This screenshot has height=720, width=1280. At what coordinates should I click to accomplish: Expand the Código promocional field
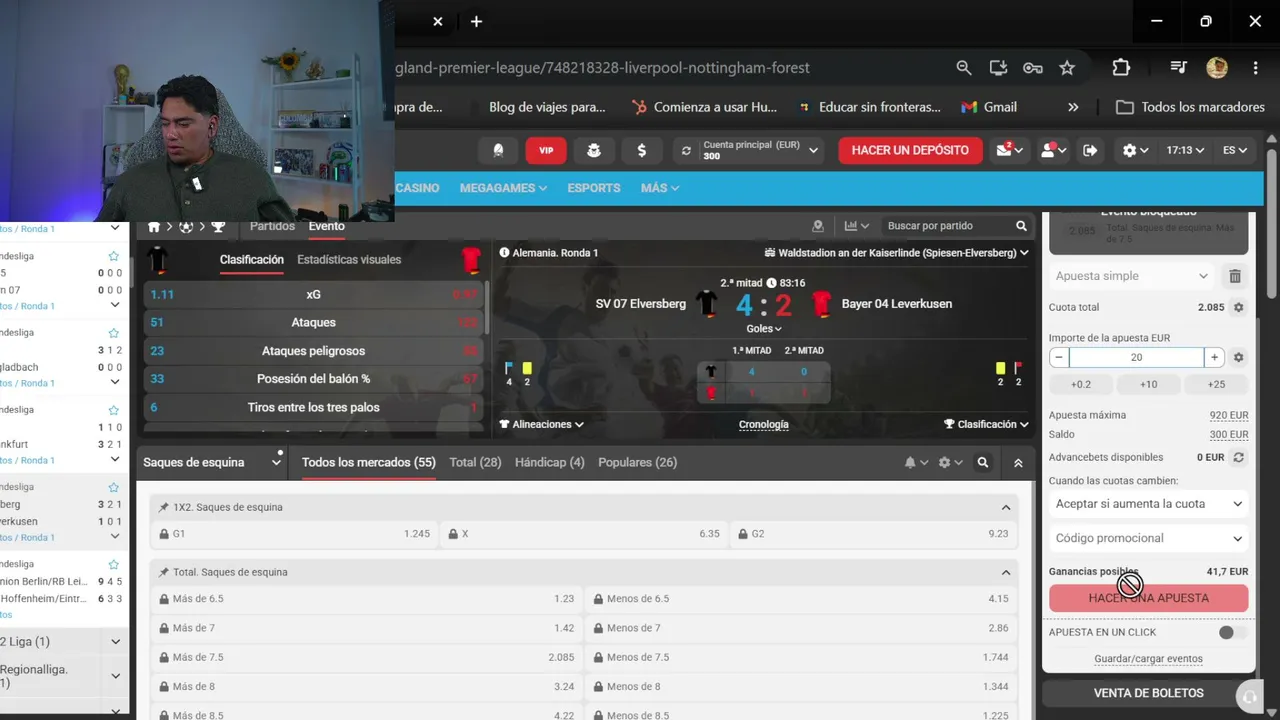click(x=1148, y=538)
